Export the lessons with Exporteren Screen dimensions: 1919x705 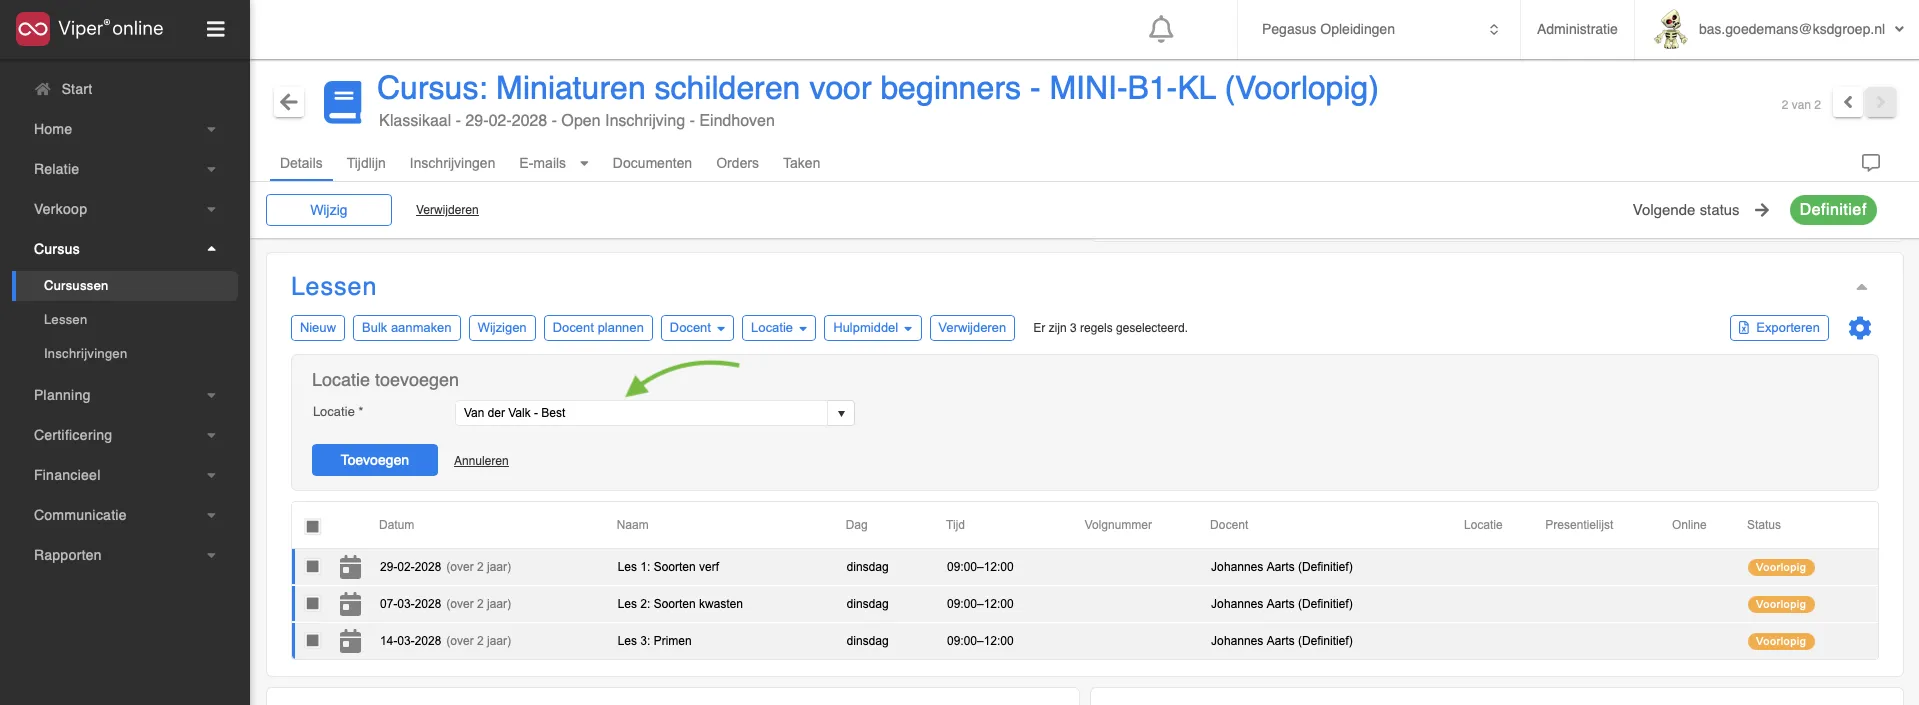pyautogui.click(x=1779, y=328)
